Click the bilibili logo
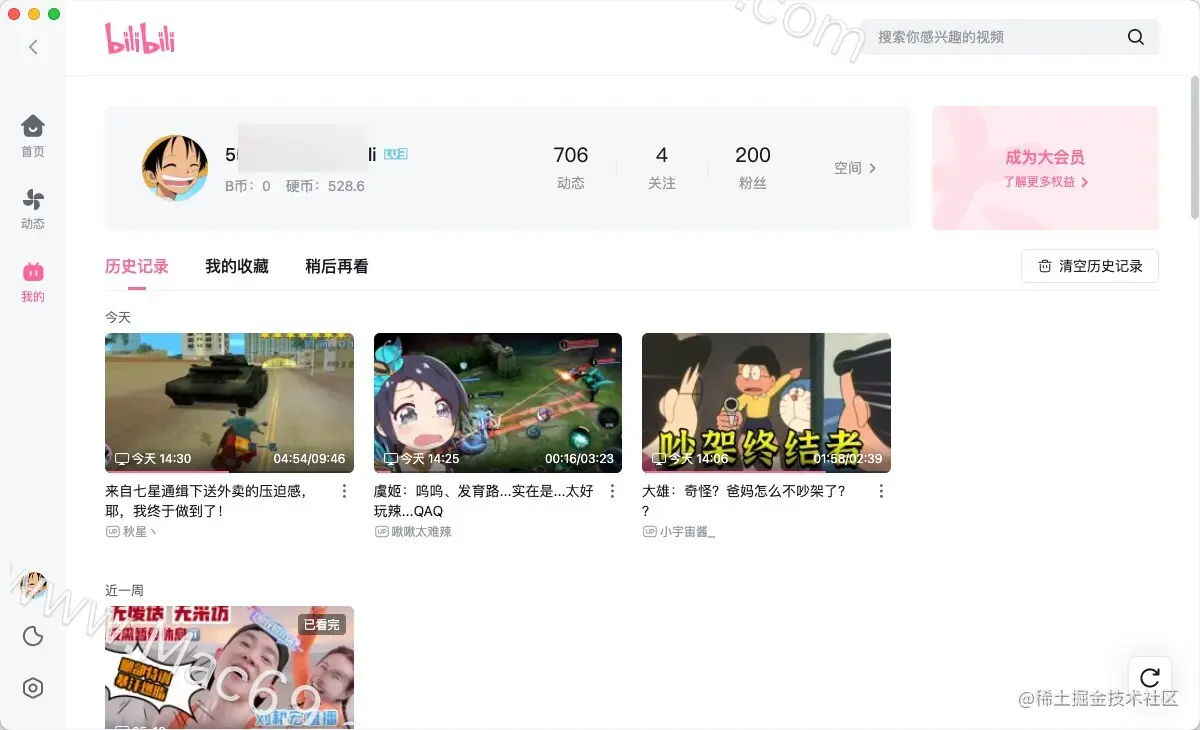This screenshot has height=730, width=1200. click(x=140, y=38)
